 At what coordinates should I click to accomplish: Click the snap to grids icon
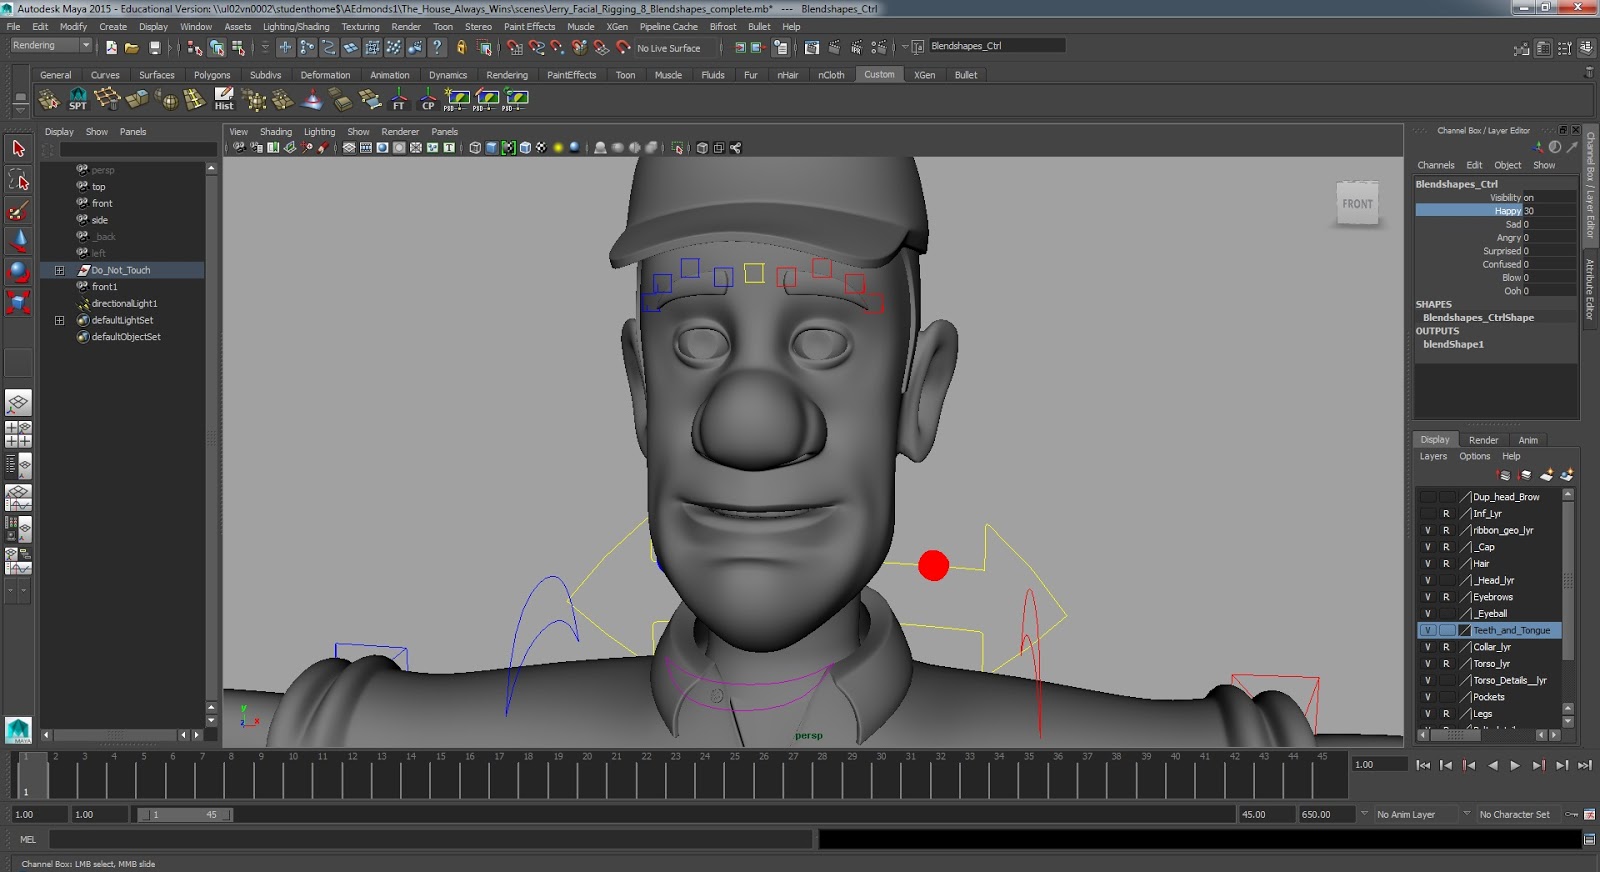coord(514,48)
